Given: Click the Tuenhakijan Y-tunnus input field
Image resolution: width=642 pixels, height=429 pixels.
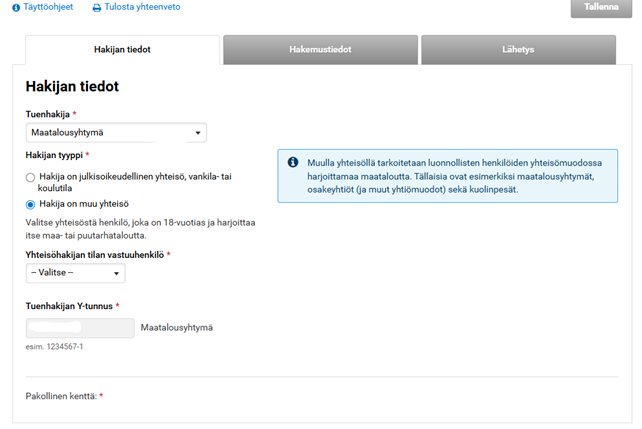Looking at the screenshot, I should 79,328.
